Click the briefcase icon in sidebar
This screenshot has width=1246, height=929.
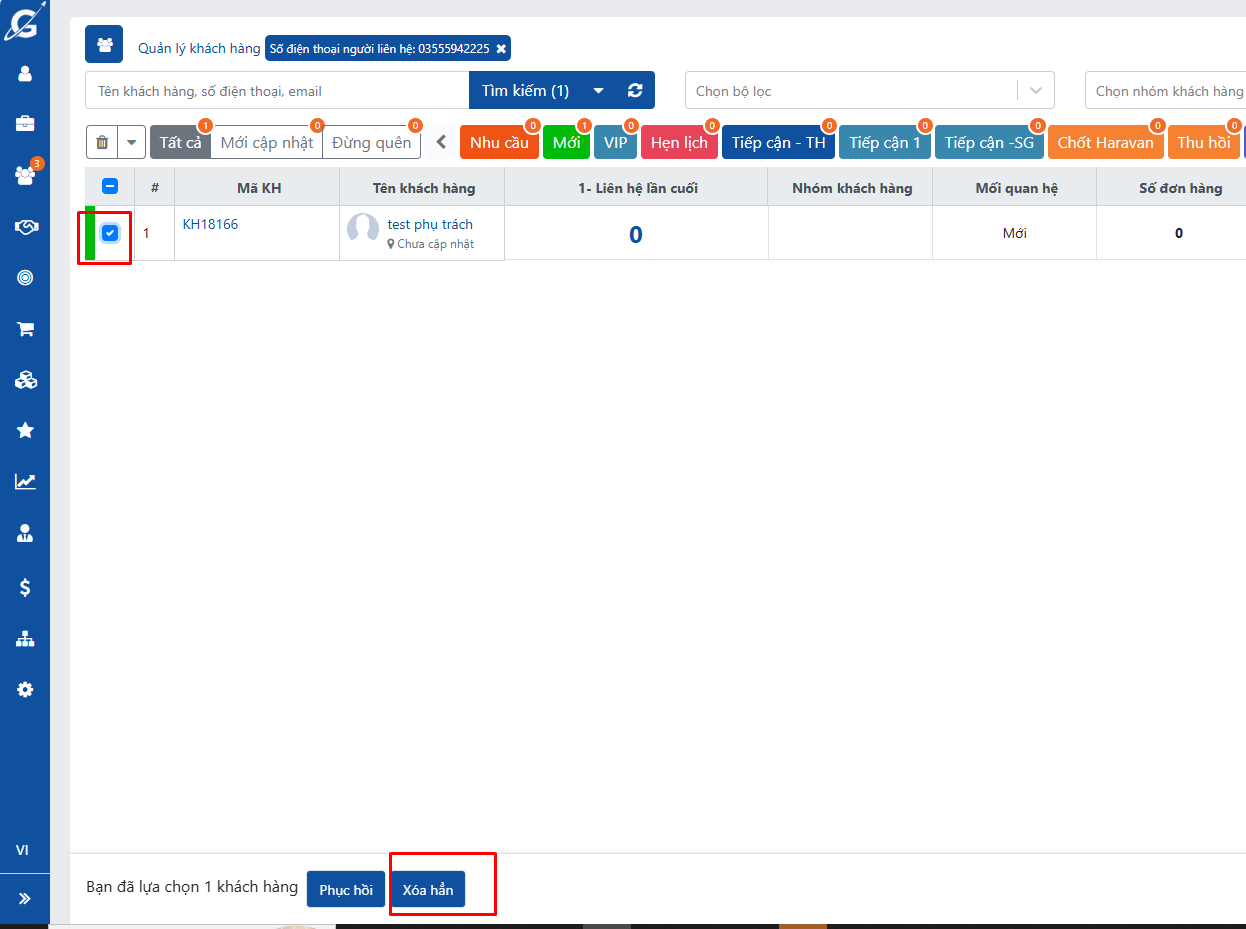25,124
